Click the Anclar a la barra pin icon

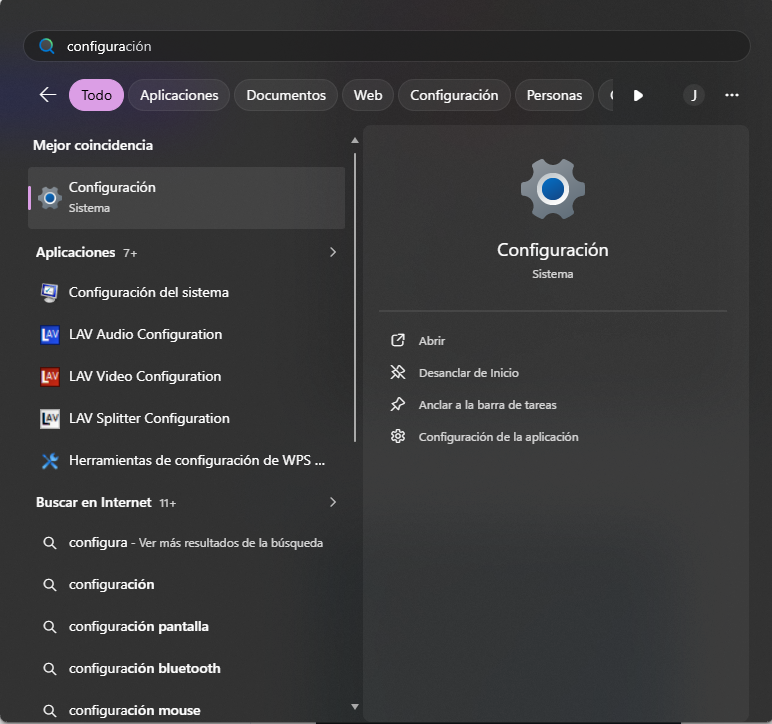click(x=398, y=405)
